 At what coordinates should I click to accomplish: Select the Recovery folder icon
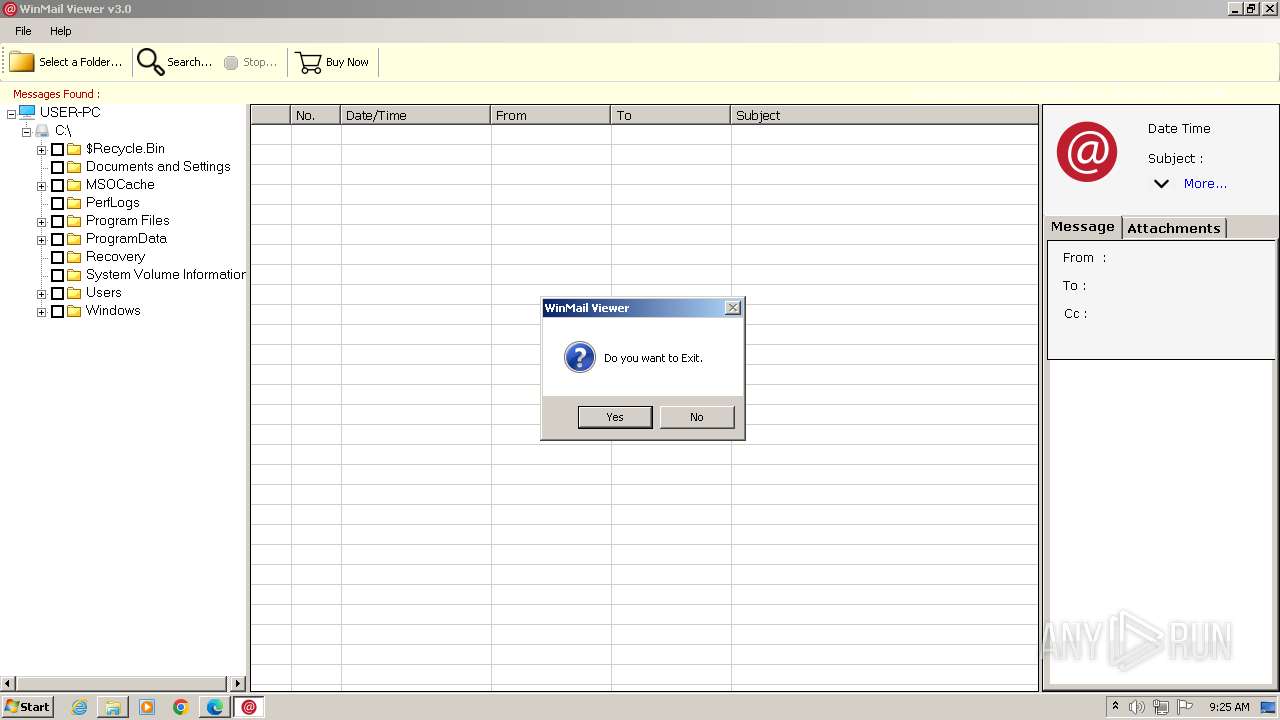(74, 257)
